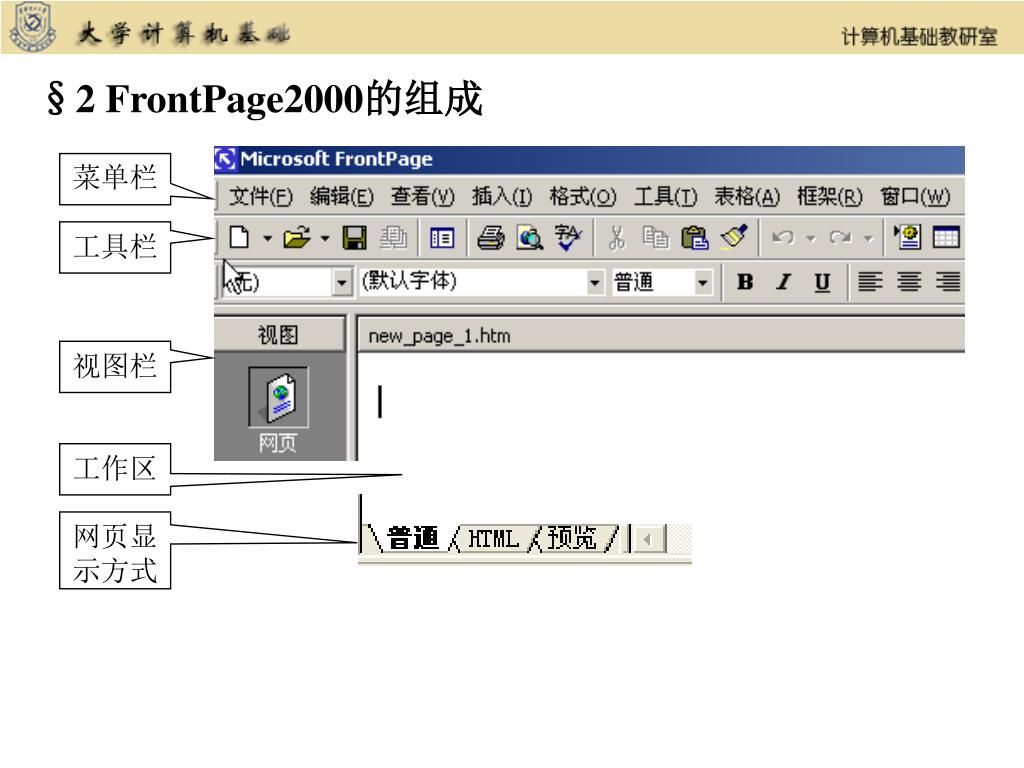
Task: Open the Redo history dropdown arrow
Action: click(x=868, y=239)
